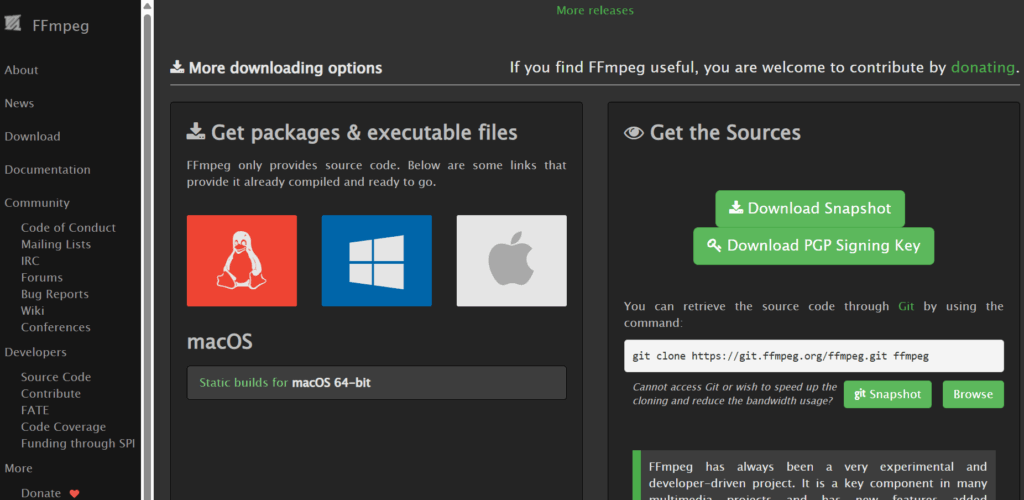Open Conferences link in sidebar
This screenshot has height=500, width=1024.
pyautogui.click(x=56, y=327)
